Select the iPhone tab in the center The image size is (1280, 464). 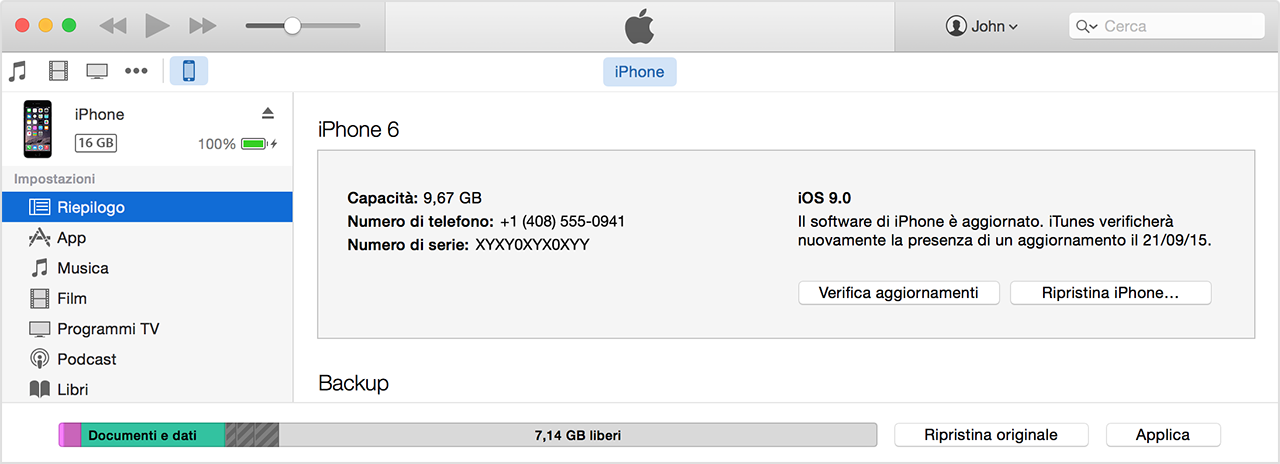pos(639,71)
